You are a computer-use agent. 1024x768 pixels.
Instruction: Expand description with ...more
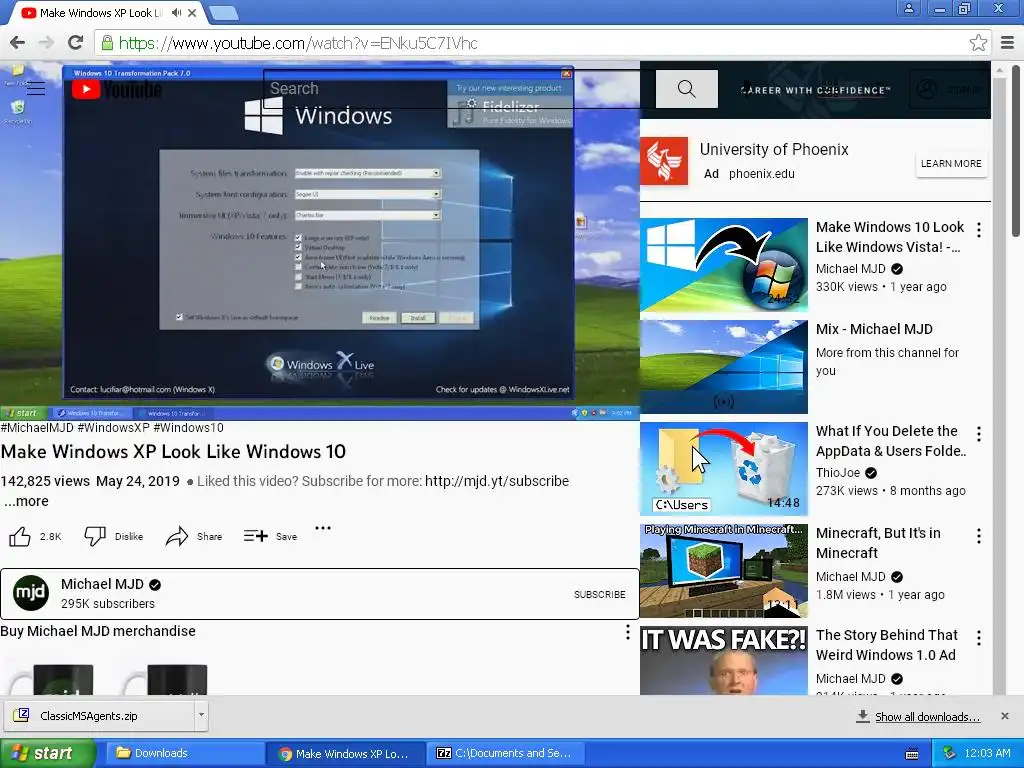pyautogui.click(x=26, y=502)
